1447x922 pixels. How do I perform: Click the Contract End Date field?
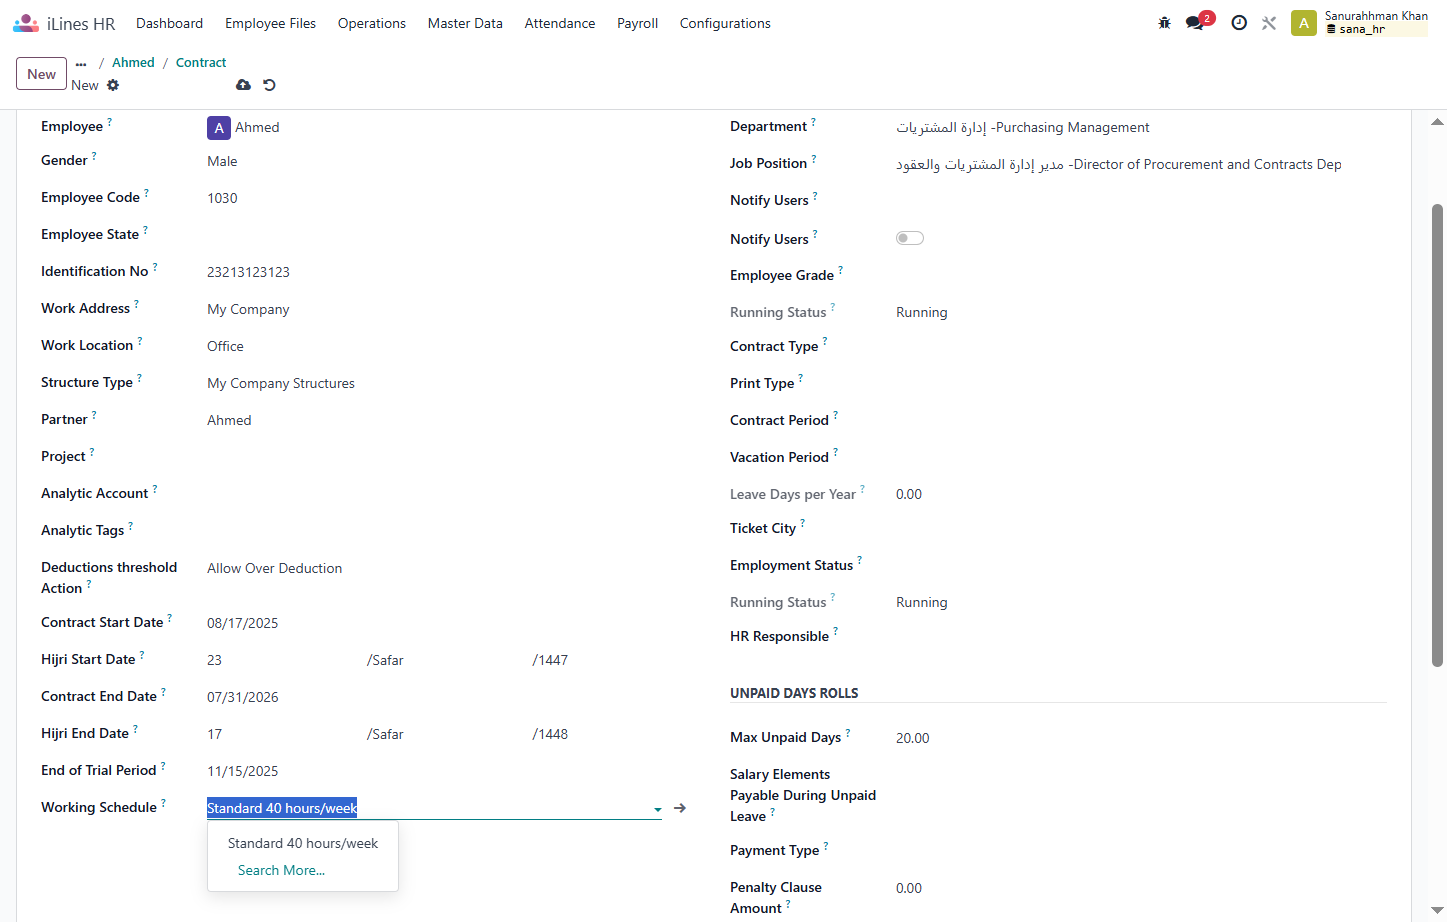pyautogui.click(x=434, y=697)
